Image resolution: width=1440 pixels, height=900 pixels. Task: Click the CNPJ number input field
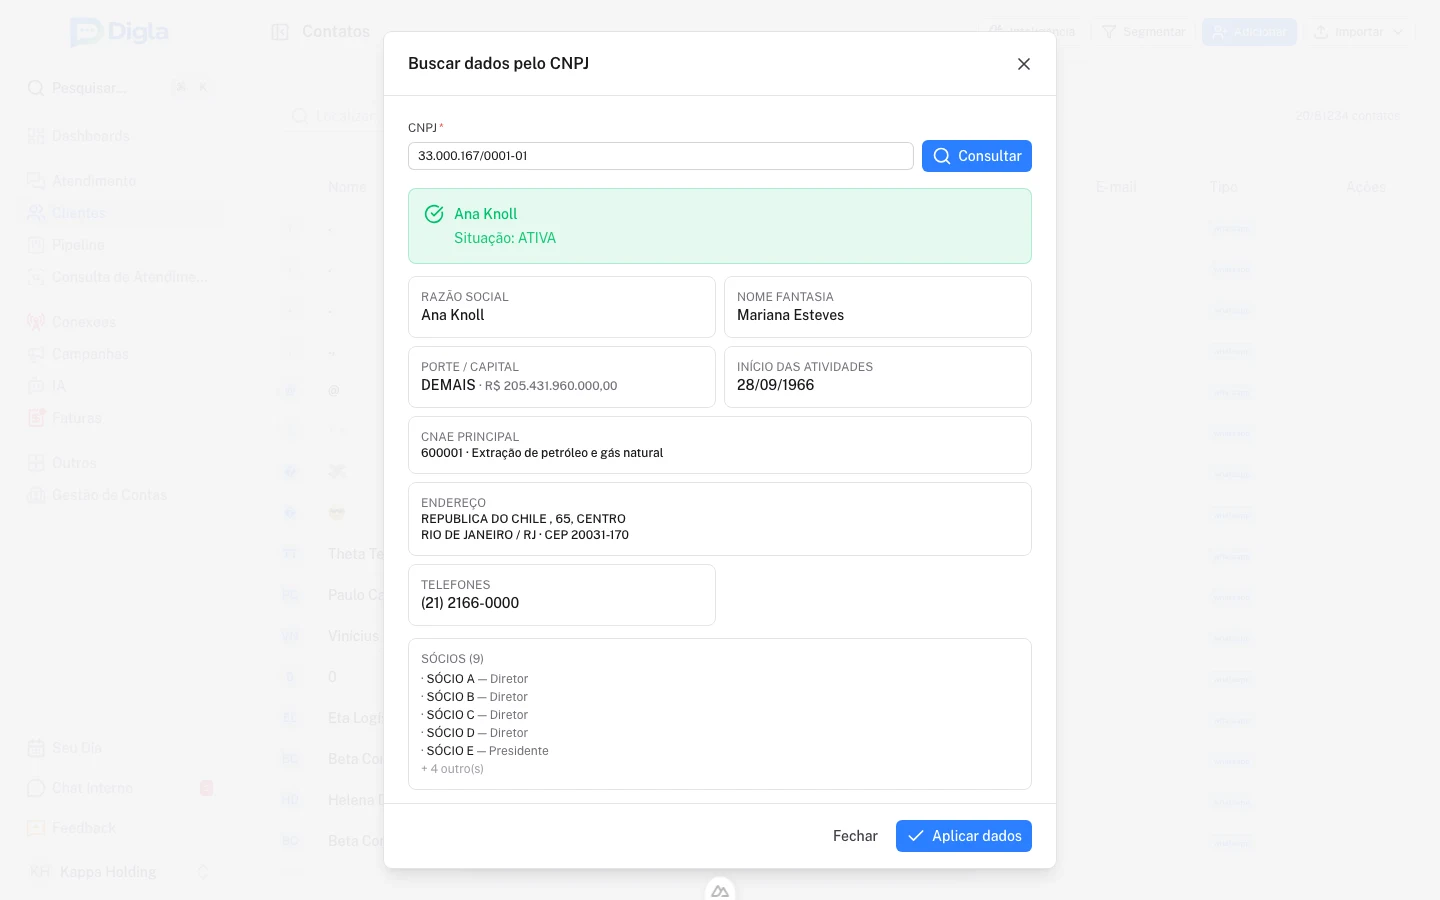(x=661, y=156)
